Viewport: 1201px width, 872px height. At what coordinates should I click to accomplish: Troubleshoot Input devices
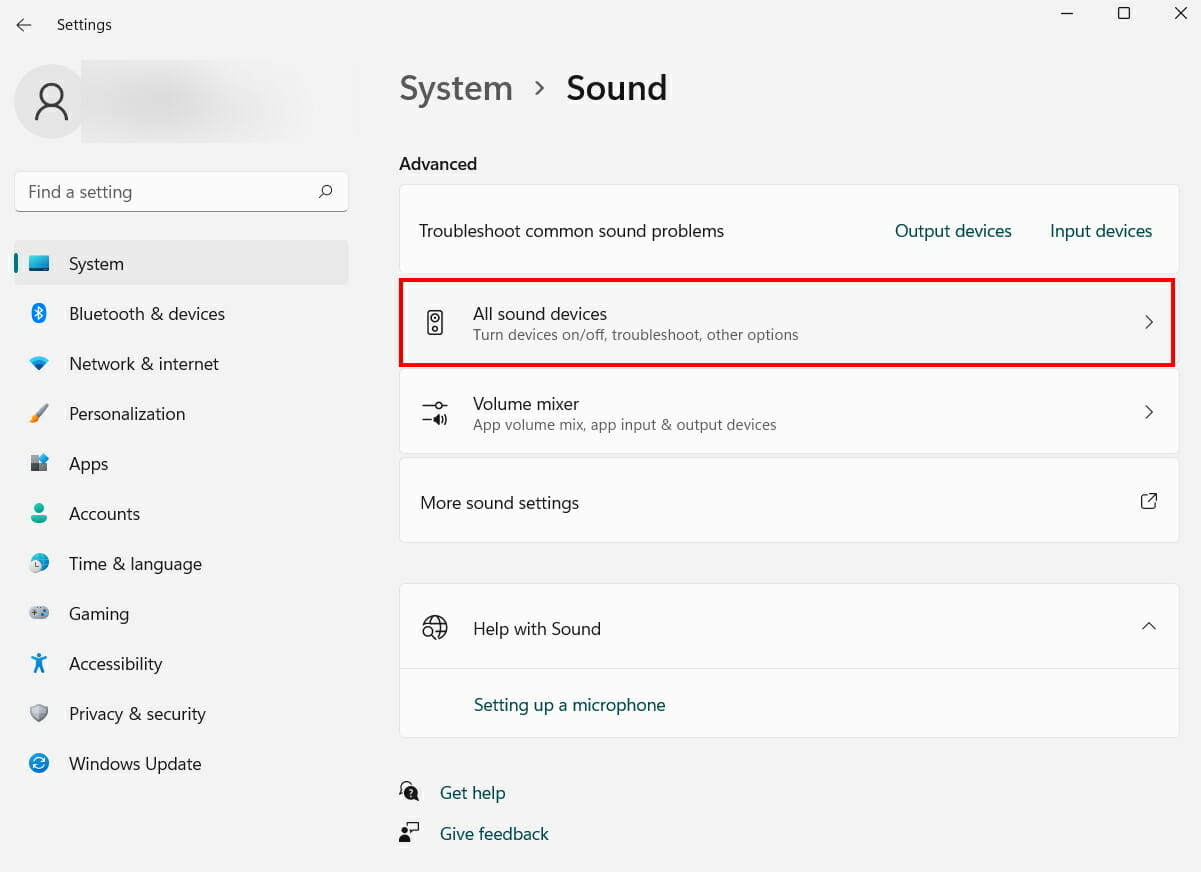[x=1101, y=231]
